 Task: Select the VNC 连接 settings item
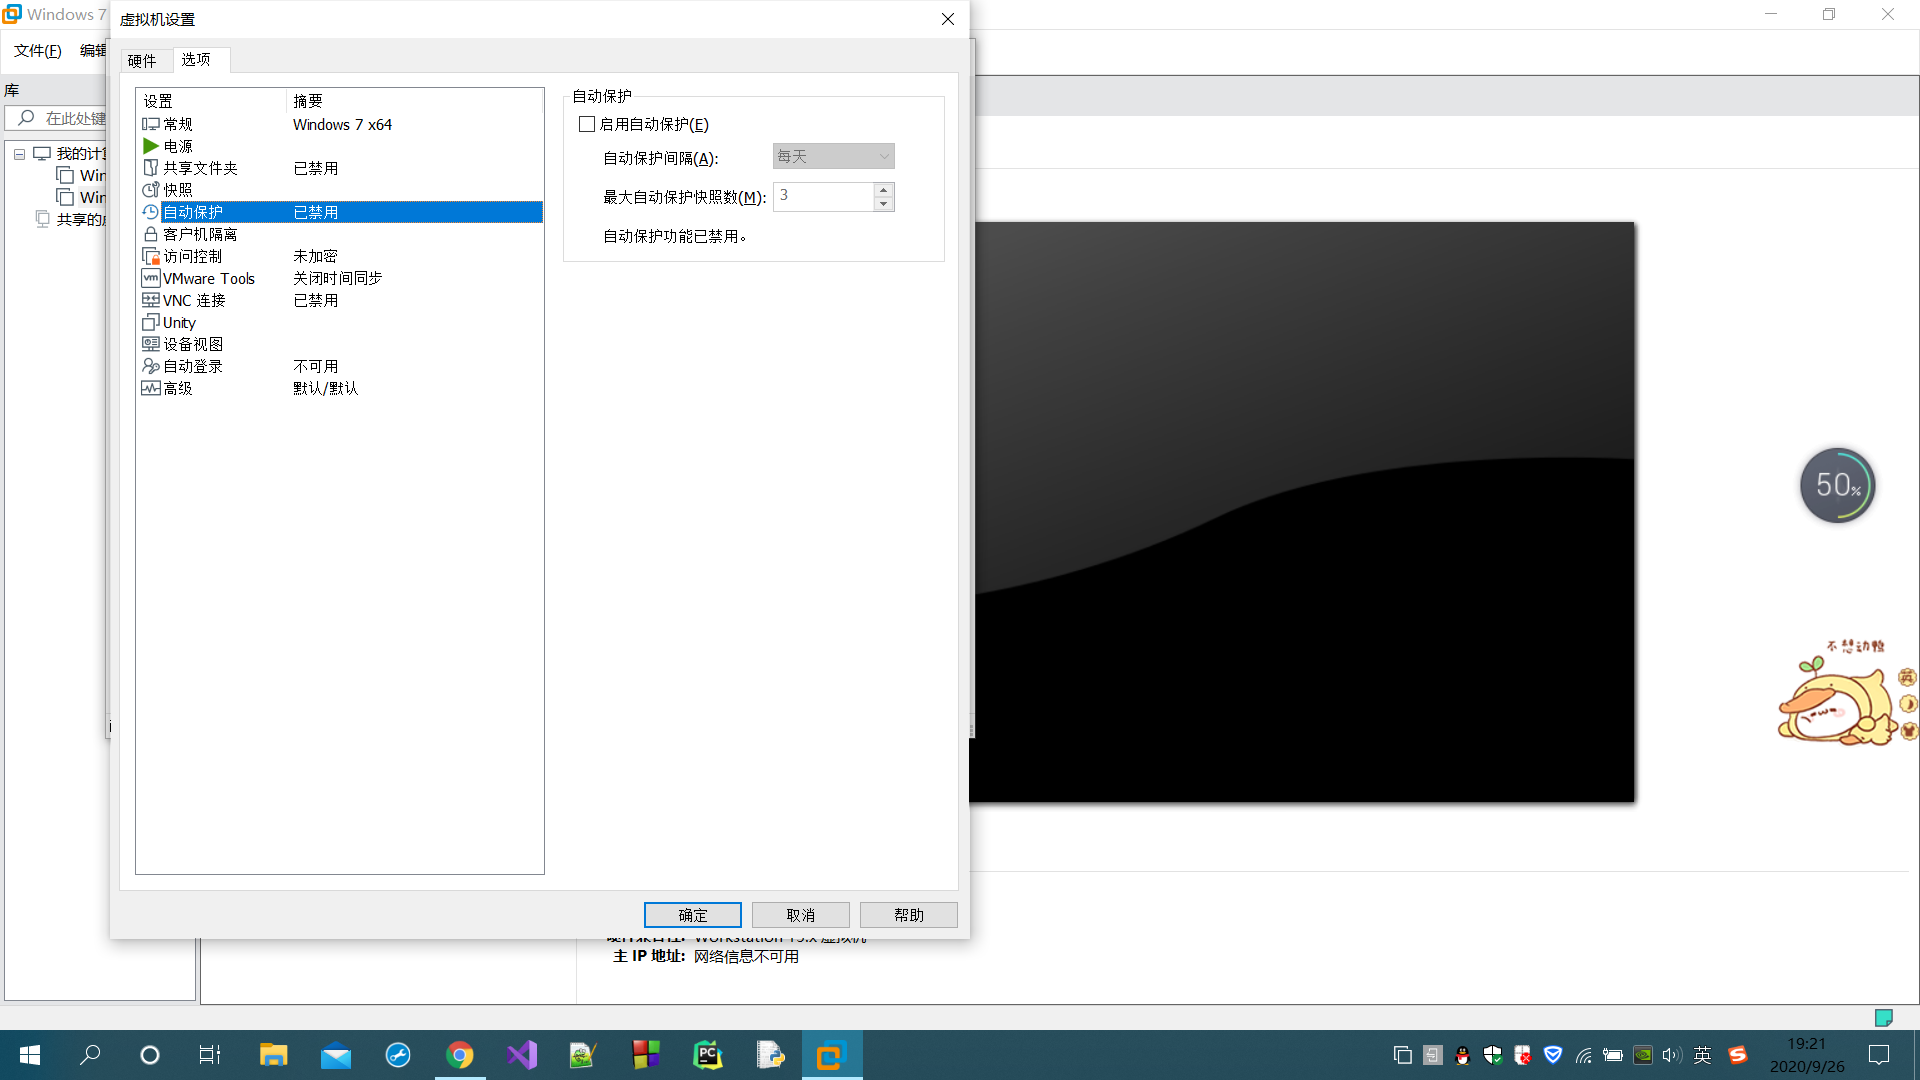tap(194, 300)
